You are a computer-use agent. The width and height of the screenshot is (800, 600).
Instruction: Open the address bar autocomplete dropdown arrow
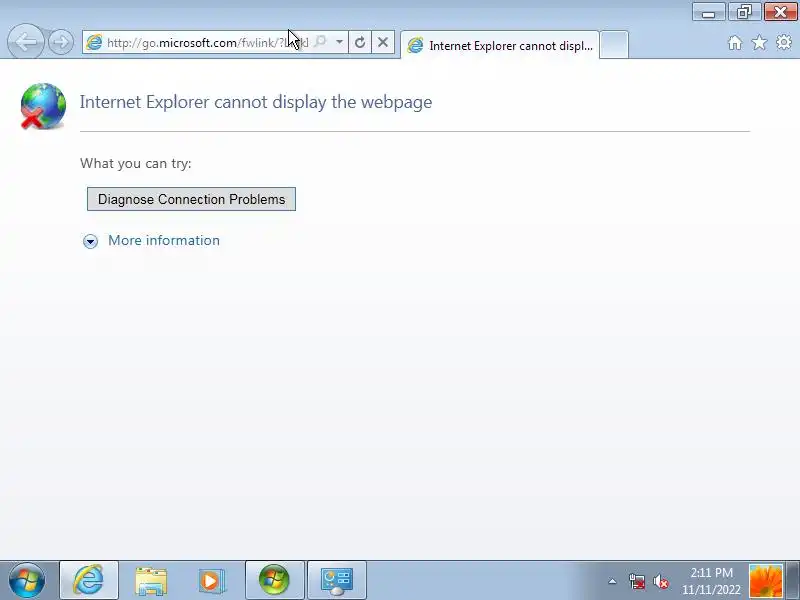[x=339, y=42]
